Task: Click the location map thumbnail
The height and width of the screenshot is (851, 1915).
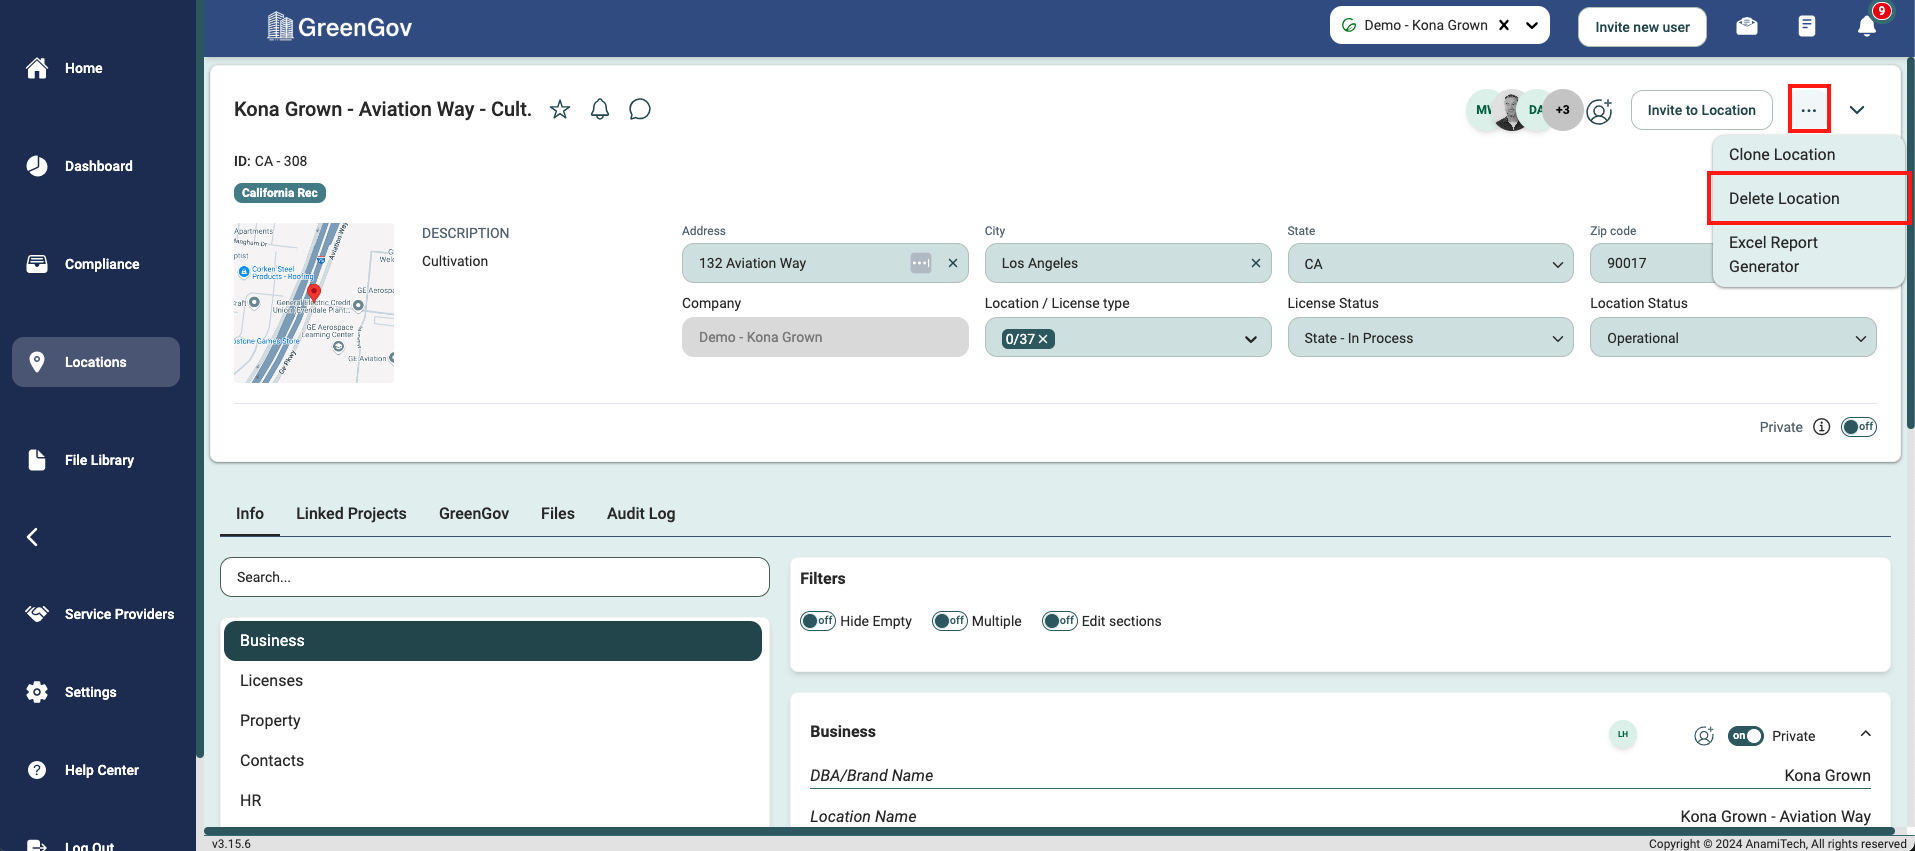Action: 314,303
